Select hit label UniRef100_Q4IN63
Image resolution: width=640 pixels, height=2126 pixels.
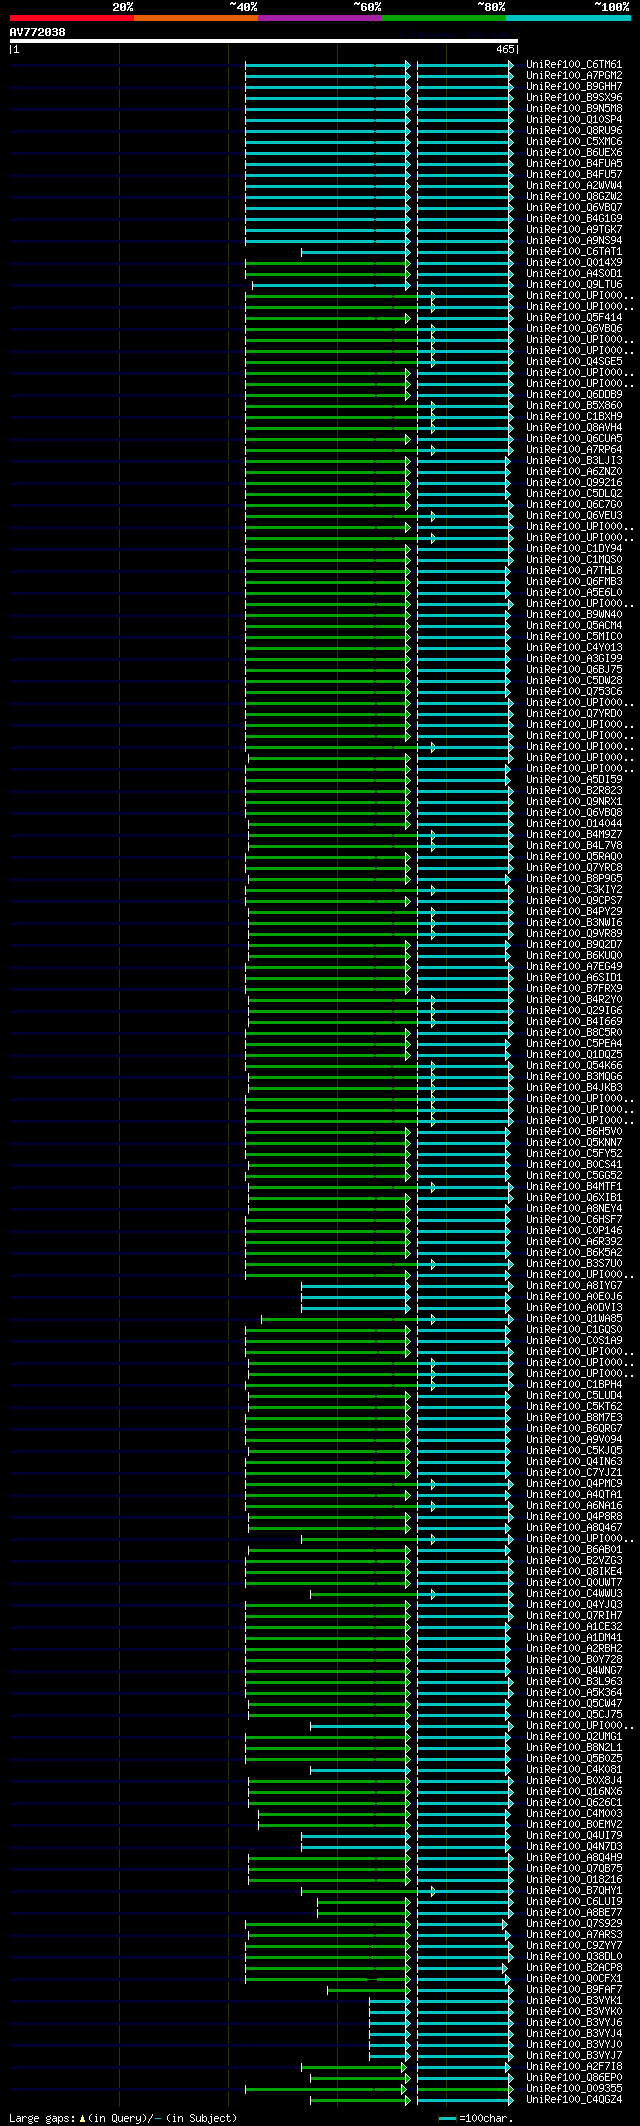(574, 1461)
